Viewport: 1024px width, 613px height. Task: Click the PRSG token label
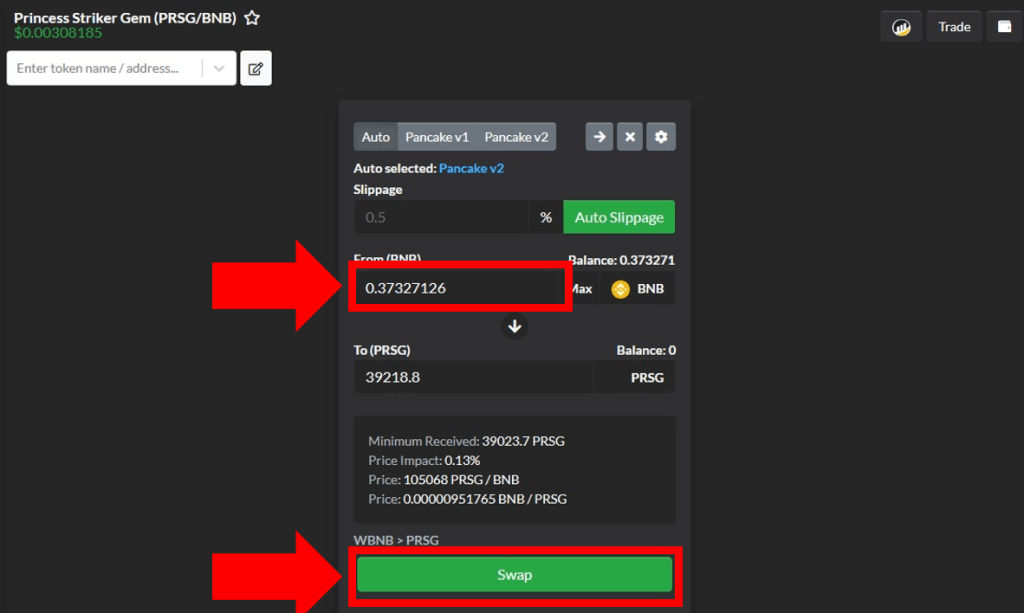click(x=647, y=377)
